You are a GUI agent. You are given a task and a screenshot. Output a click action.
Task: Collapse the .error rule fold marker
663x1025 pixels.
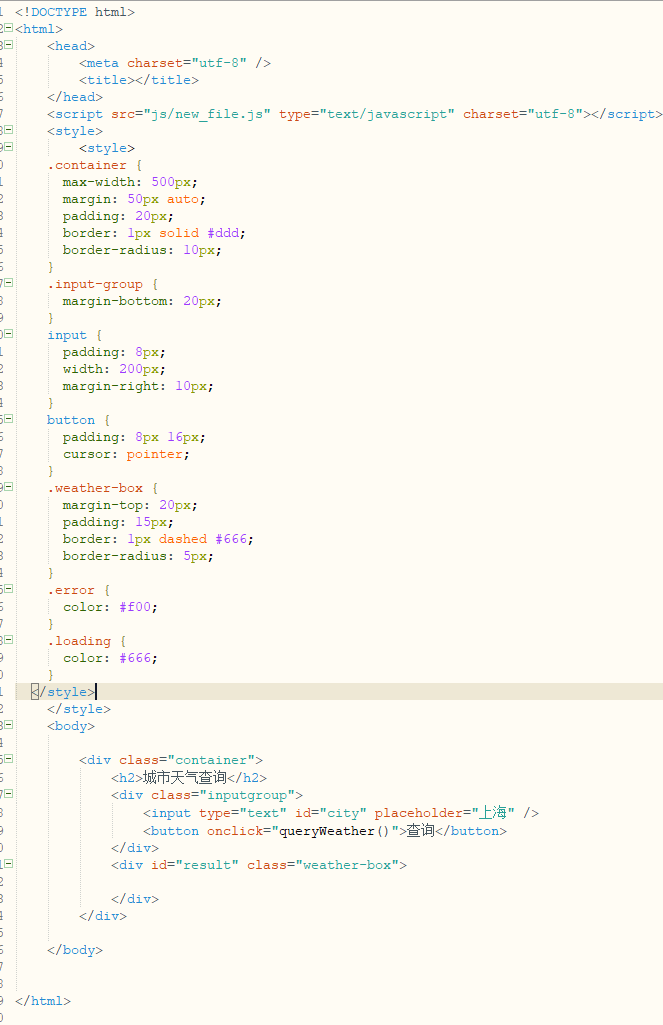click(8, 589)
